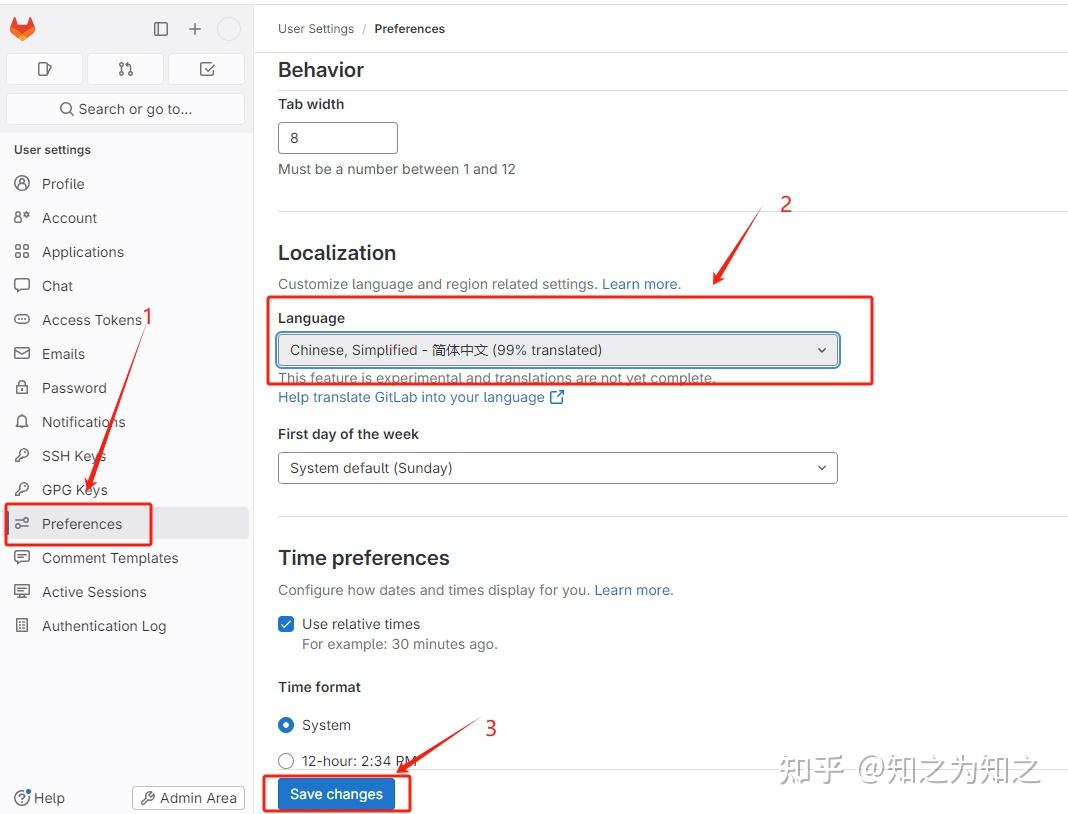Open assigned issues icon

44,69
